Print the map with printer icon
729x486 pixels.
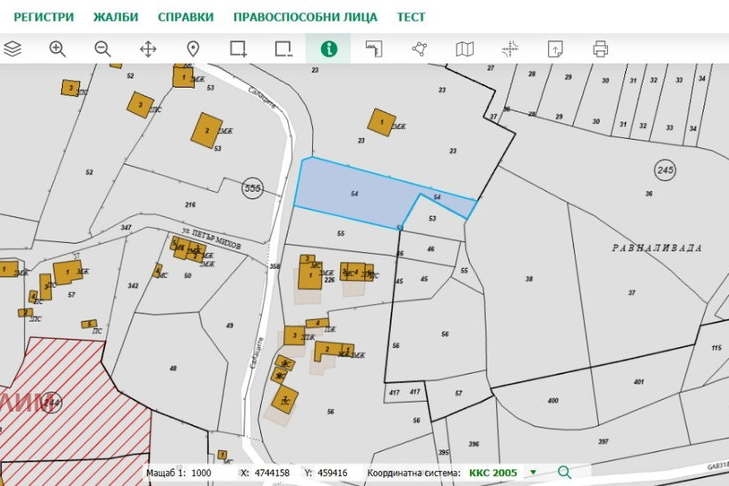pyautogui.click(x=600, y=48)
